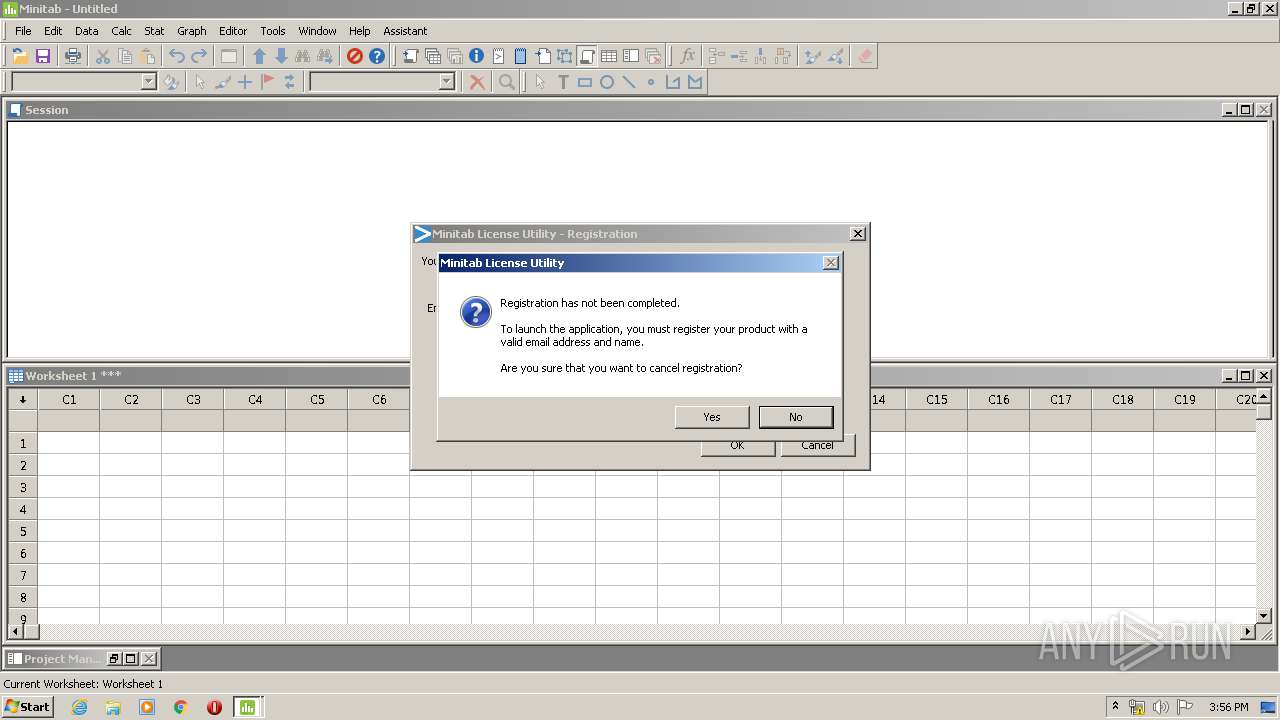Select the Rectangle drawing tool

click(x=585, y=82)
